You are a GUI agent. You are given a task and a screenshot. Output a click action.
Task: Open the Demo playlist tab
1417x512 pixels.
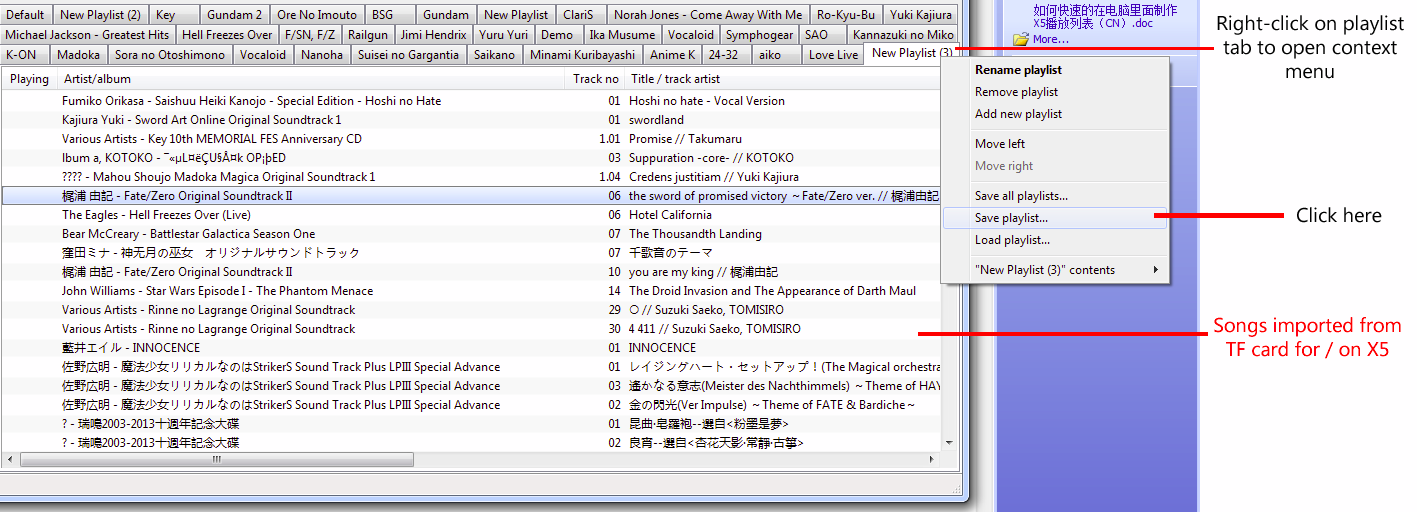[x=557, y=35]
